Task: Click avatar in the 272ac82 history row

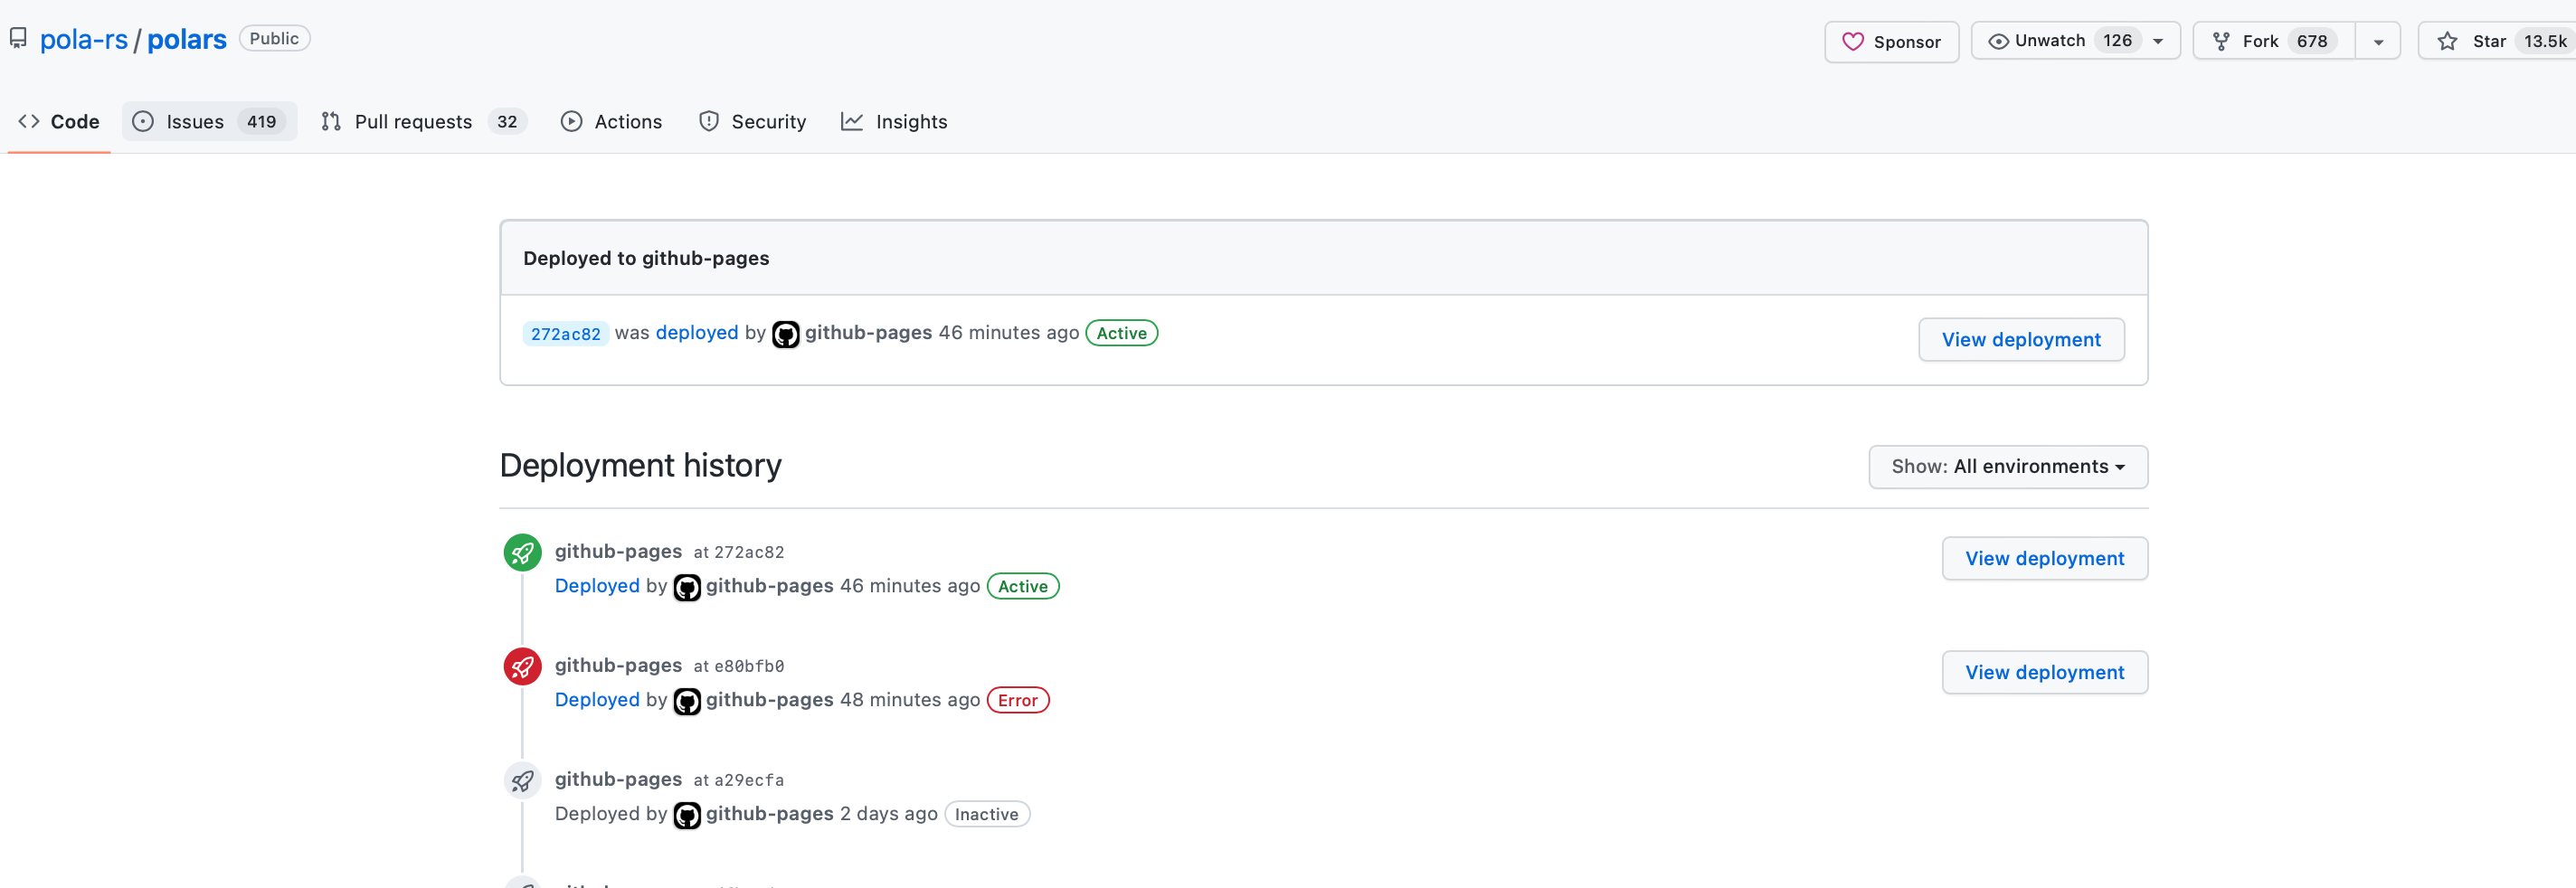Action: (686, 586)
